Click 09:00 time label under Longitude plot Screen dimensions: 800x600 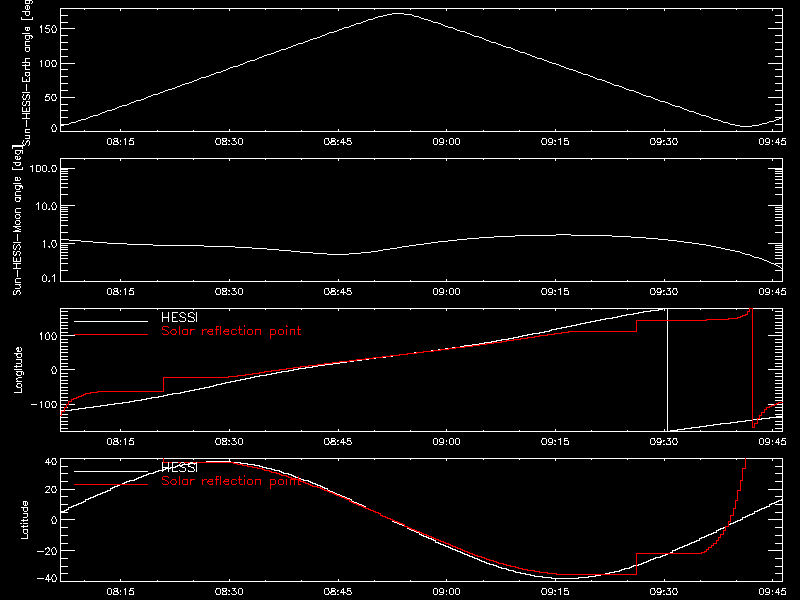(x=446, y=442)
